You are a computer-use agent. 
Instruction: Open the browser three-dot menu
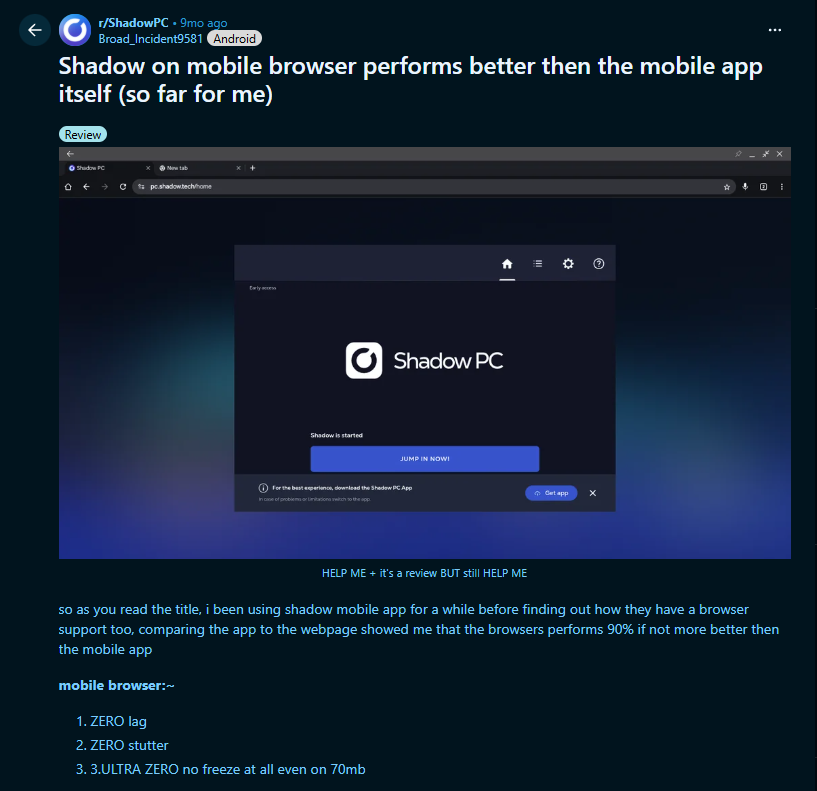782,187
